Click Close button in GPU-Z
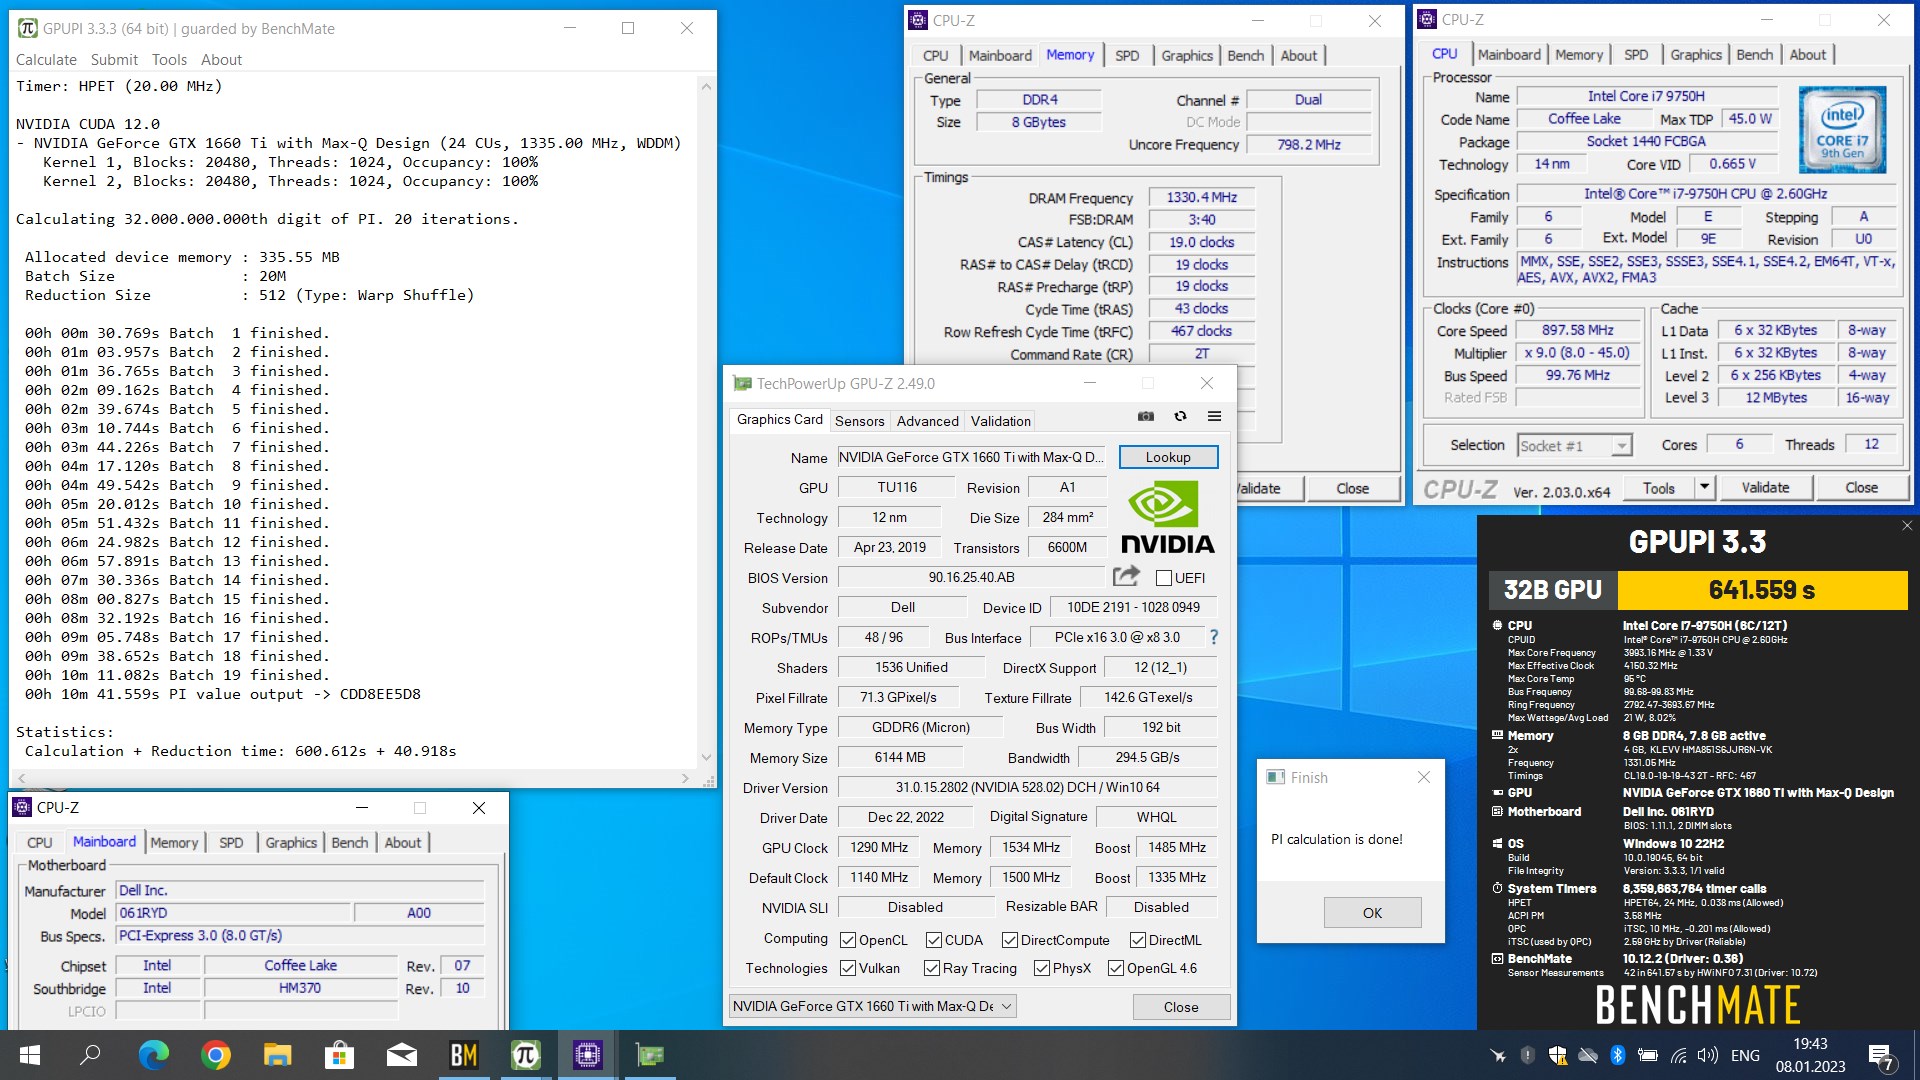Image resolution: width=1920 pixels, height=1080 pixels. click(1181, 1007)
